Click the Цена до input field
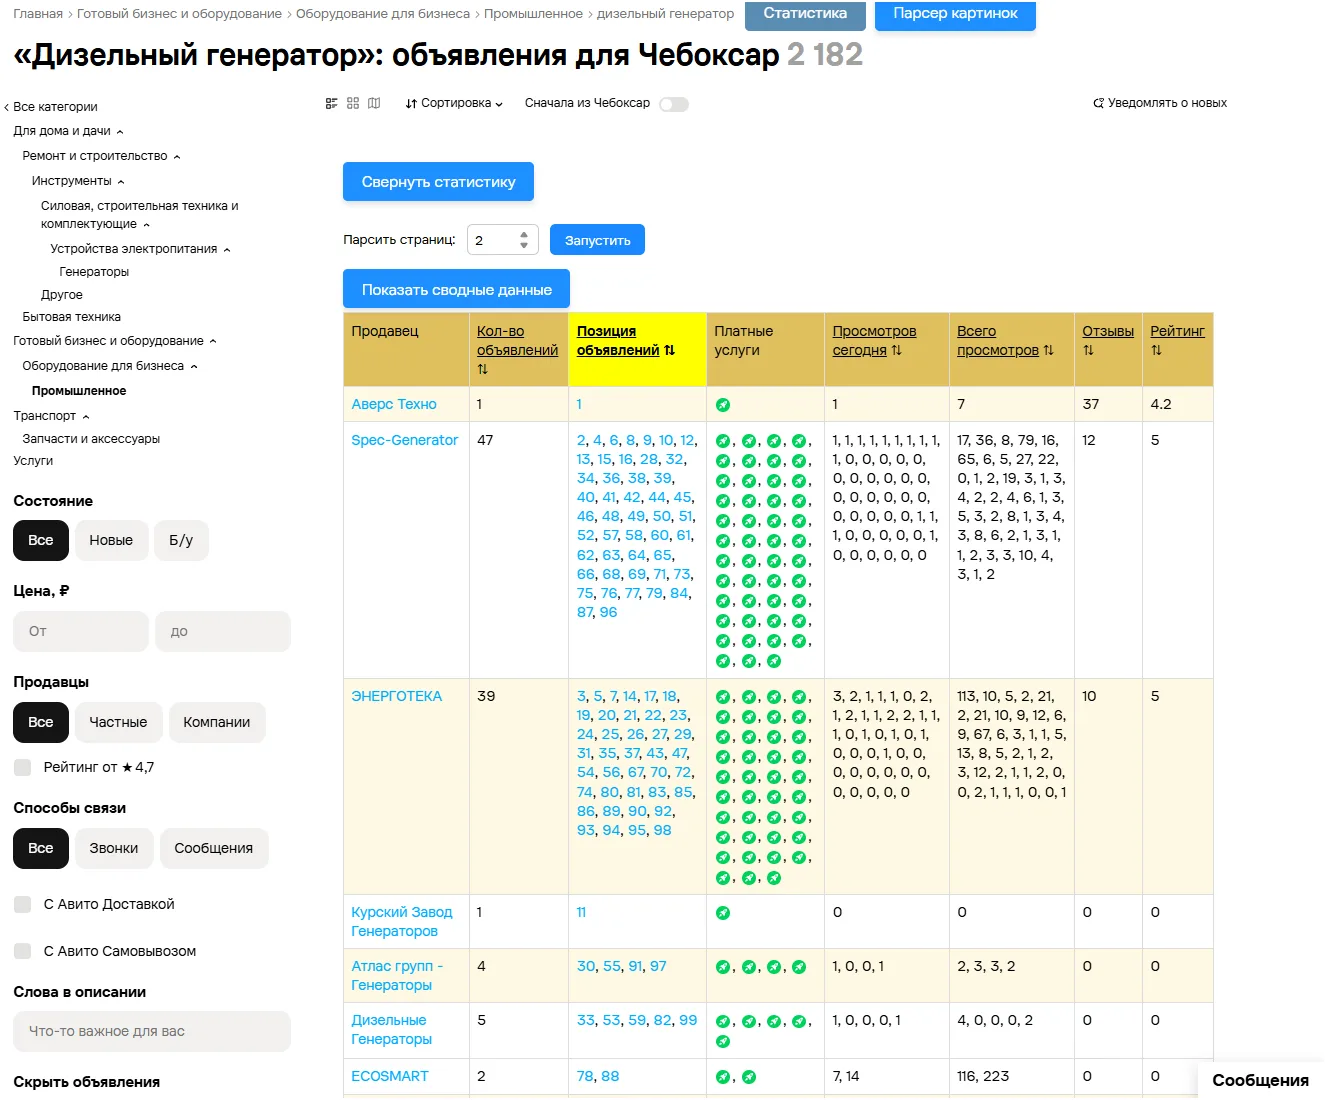 (x=223, y=631)
